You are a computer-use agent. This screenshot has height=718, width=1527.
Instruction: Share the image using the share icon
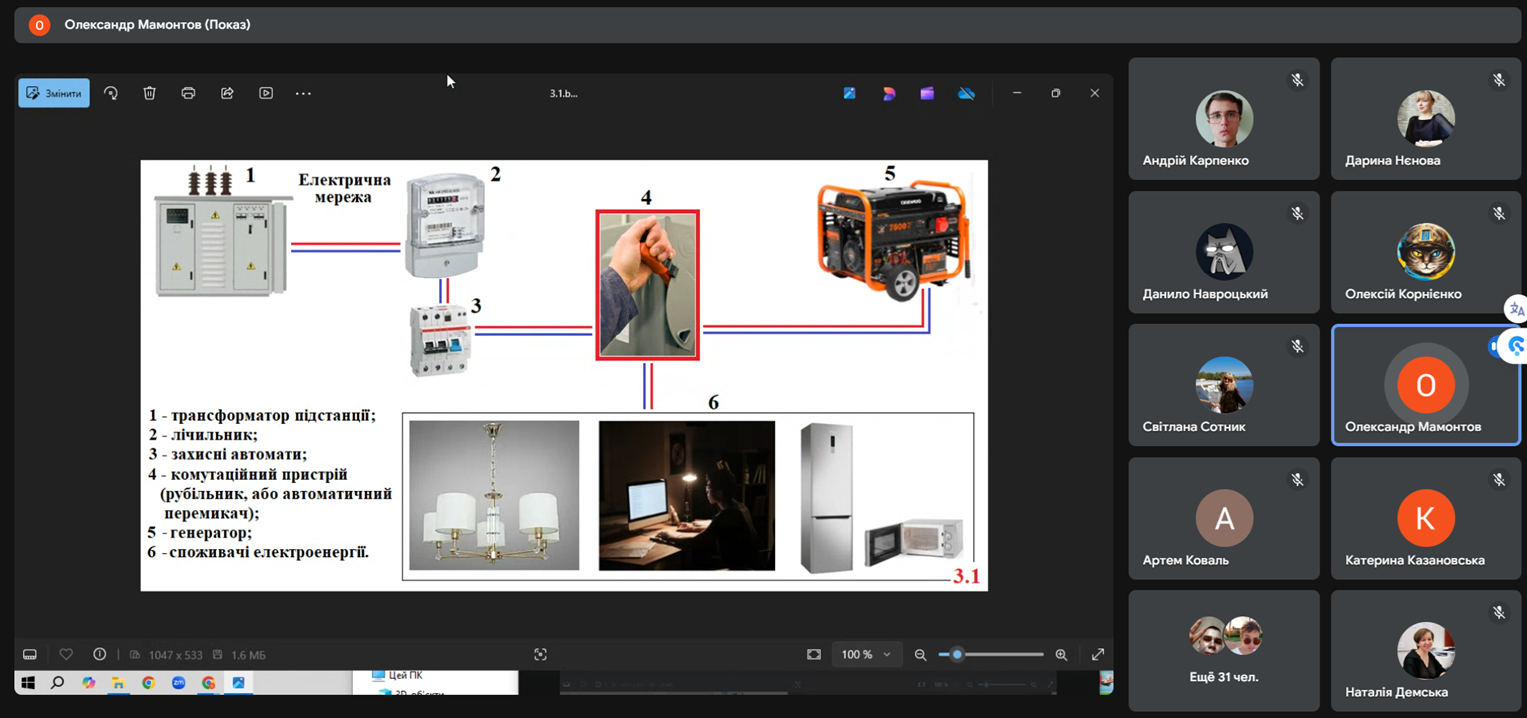227,93
